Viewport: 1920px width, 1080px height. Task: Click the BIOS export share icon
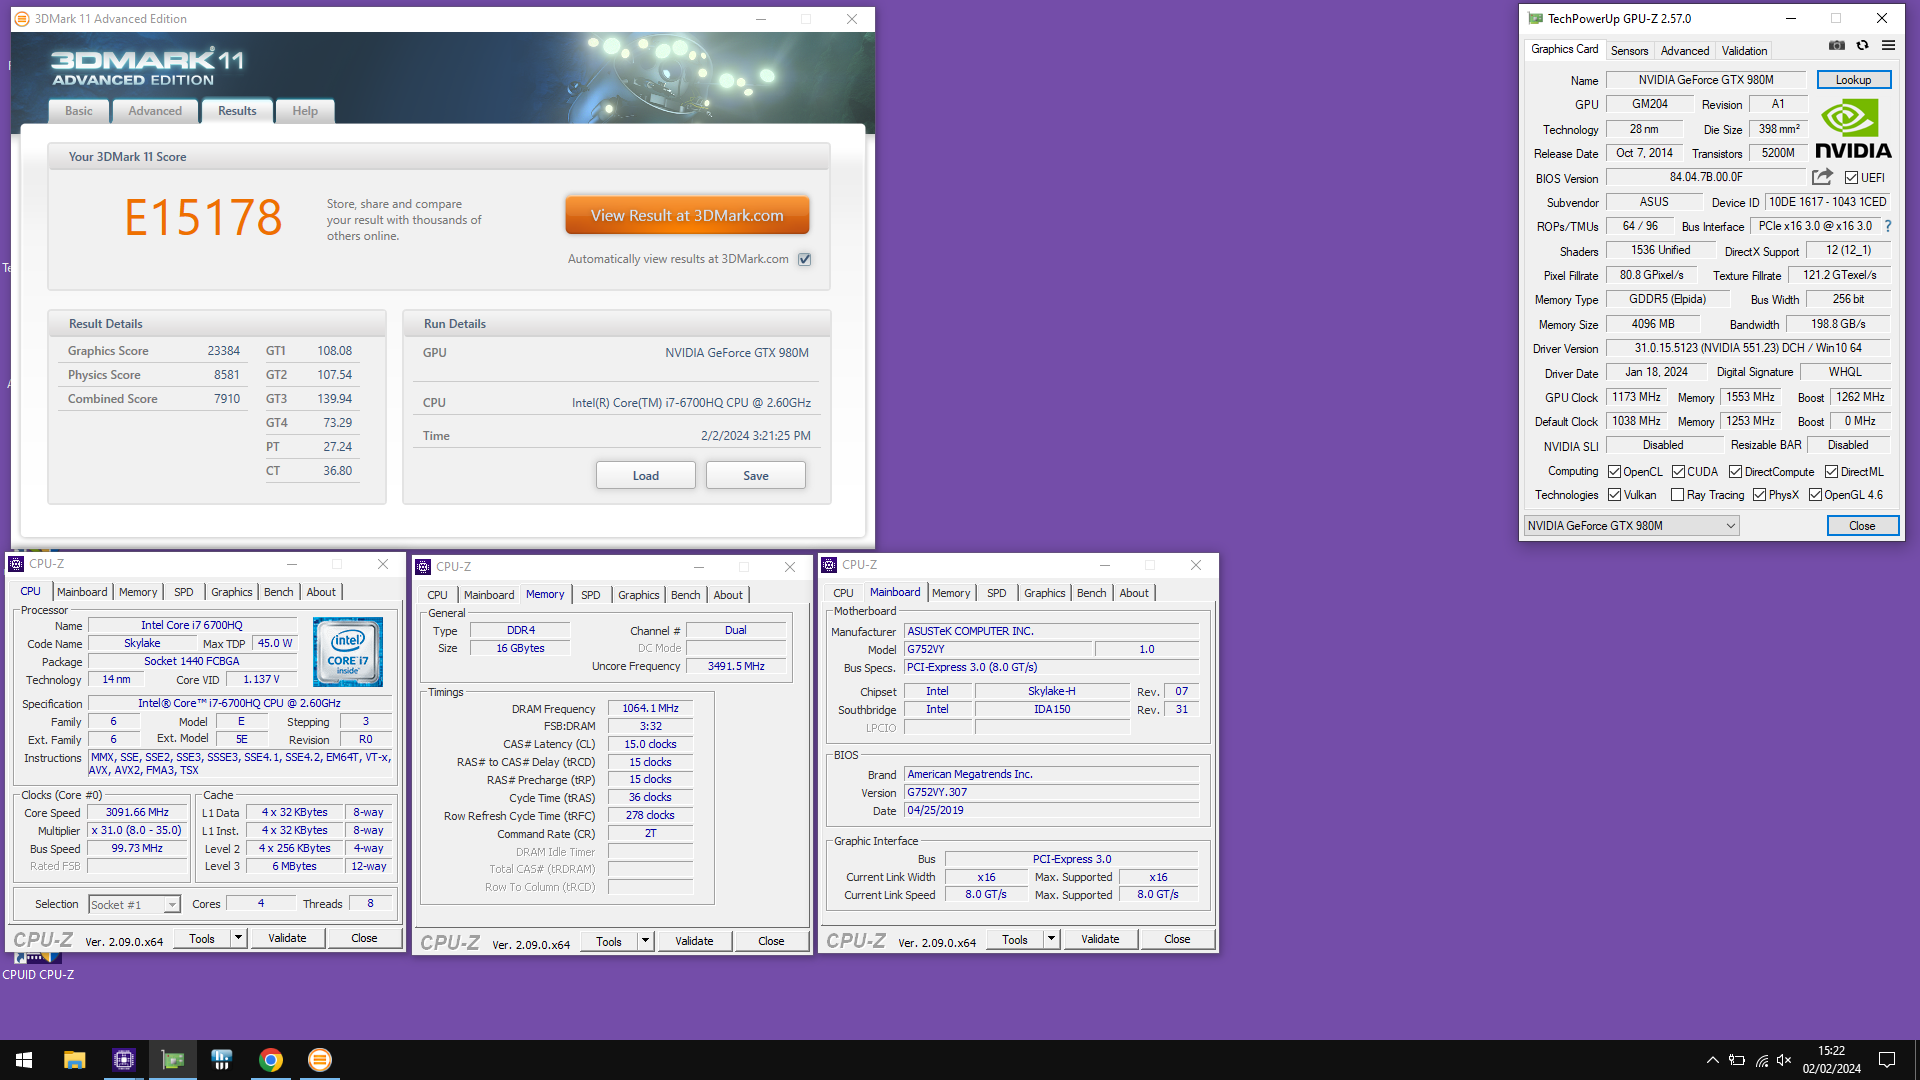pyautogui.click(x=1822, y=177)
